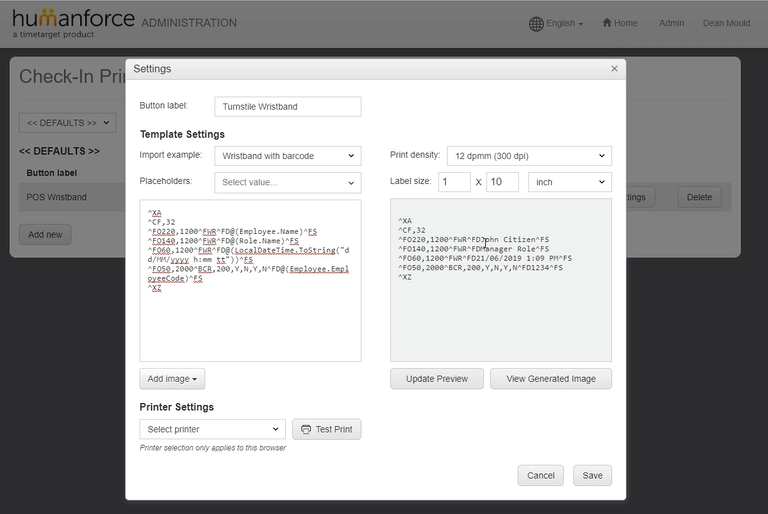The image size is (768, 514).
Task: Click the Delete button for POS Wristband
Action: pos(699,197)
